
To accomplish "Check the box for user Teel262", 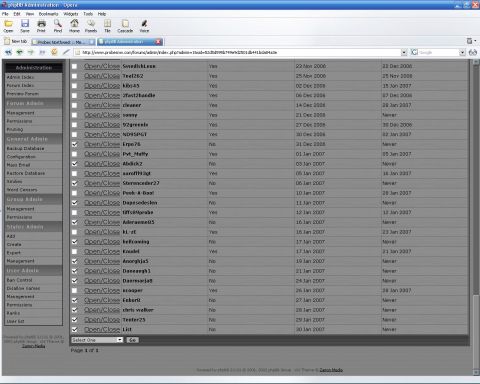I will point(74,76).
